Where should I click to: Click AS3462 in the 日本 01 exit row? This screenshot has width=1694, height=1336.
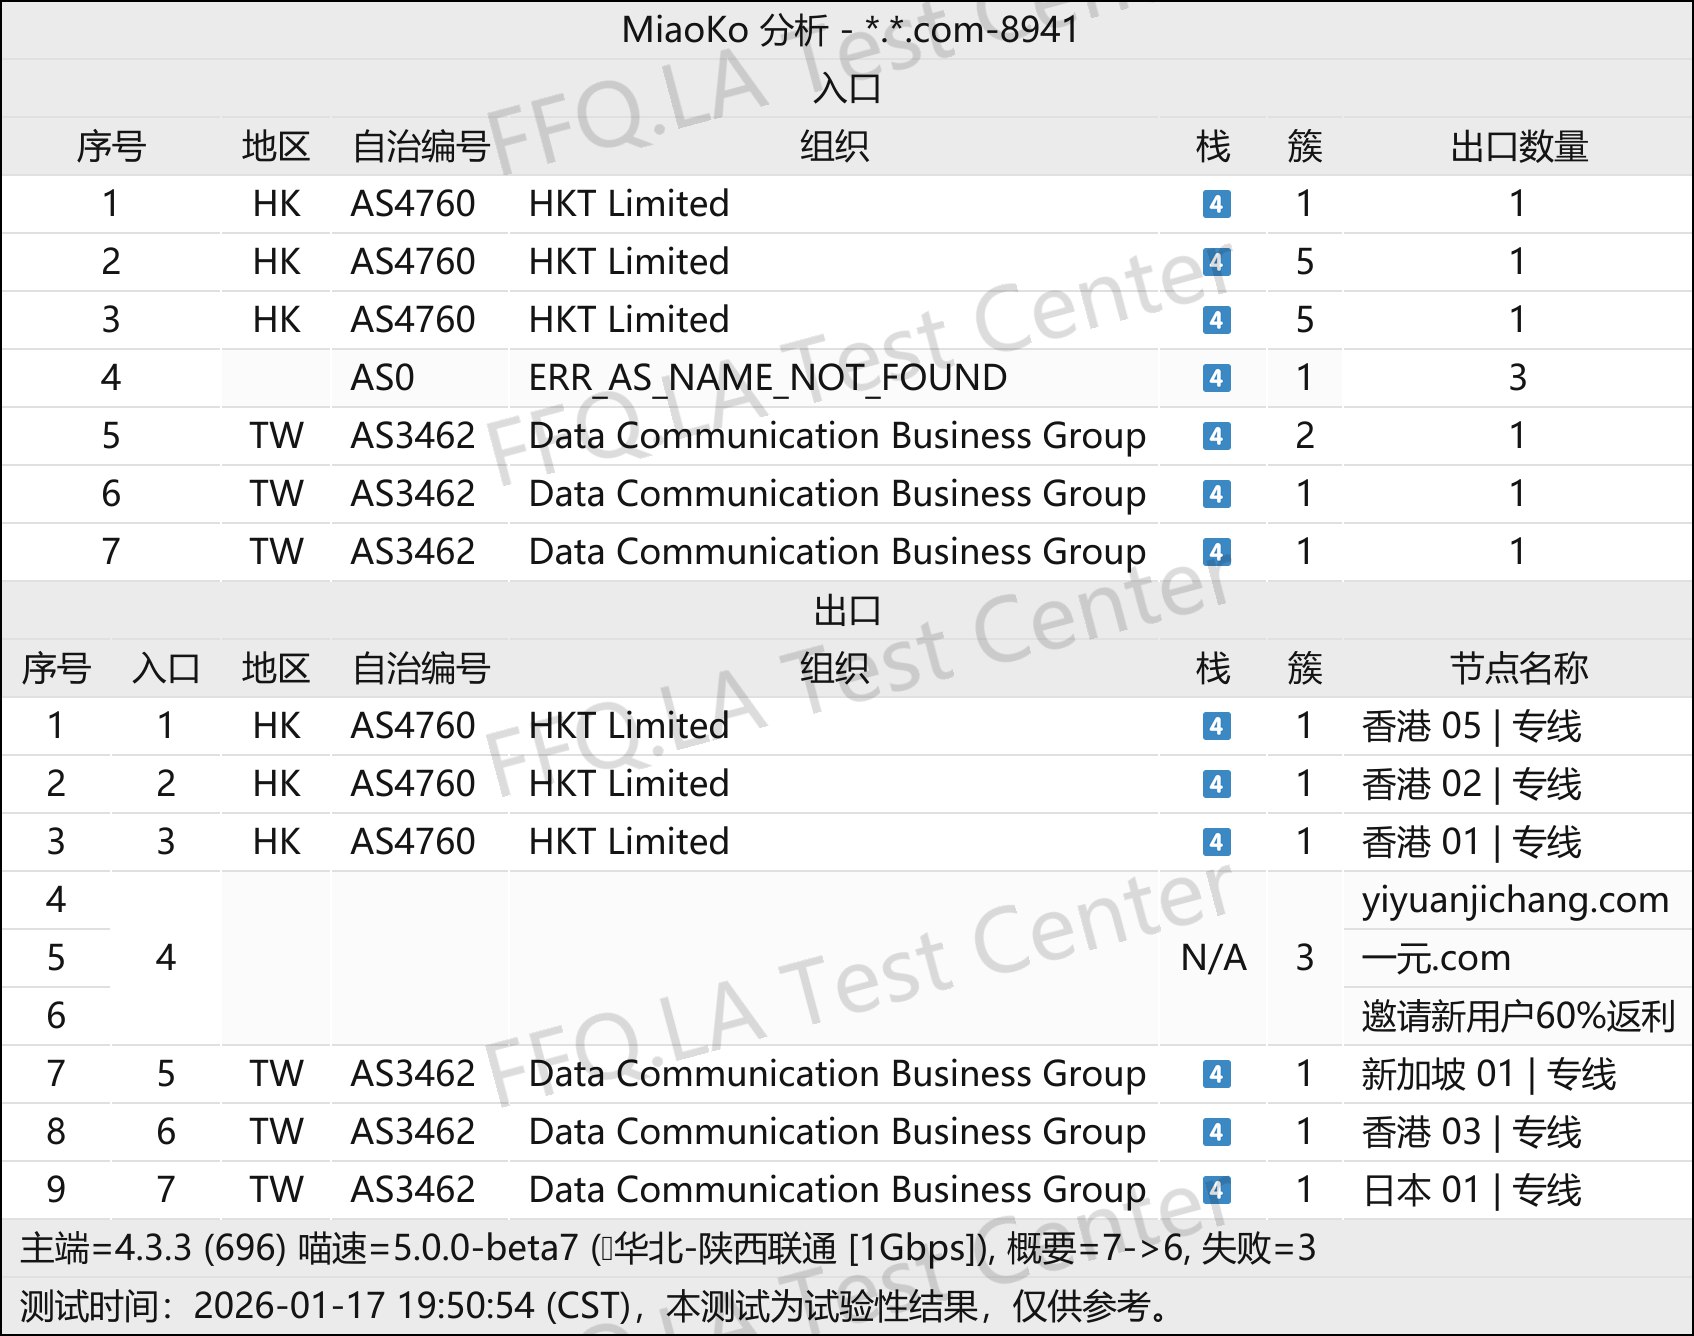(x=412, y=1190)
